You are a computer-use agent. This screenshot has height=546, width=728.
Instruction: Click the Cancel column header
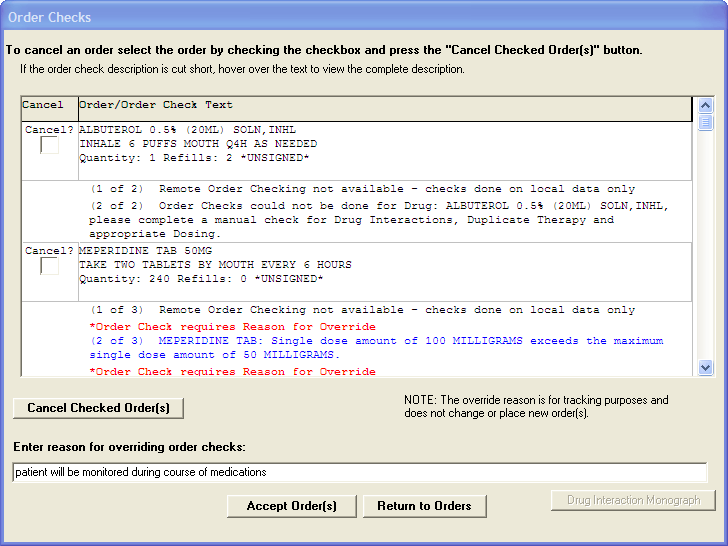point(50,109)
